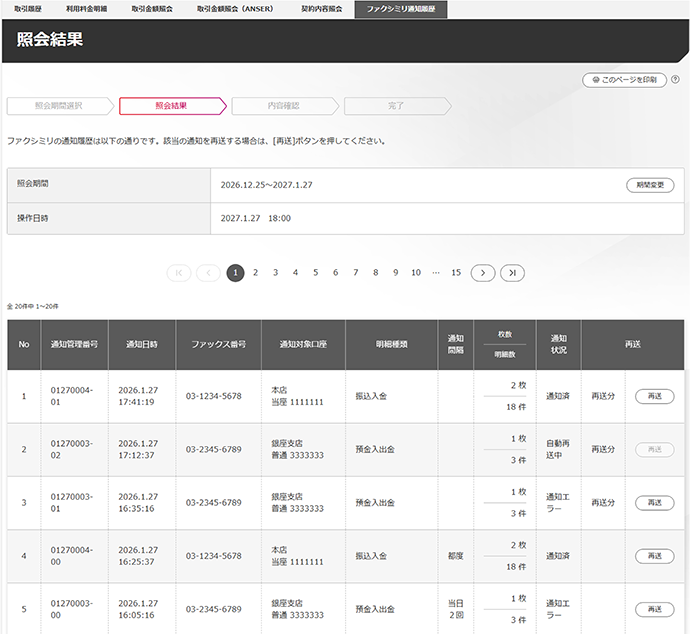Go to page 5 of results

(x=315, y=272)
